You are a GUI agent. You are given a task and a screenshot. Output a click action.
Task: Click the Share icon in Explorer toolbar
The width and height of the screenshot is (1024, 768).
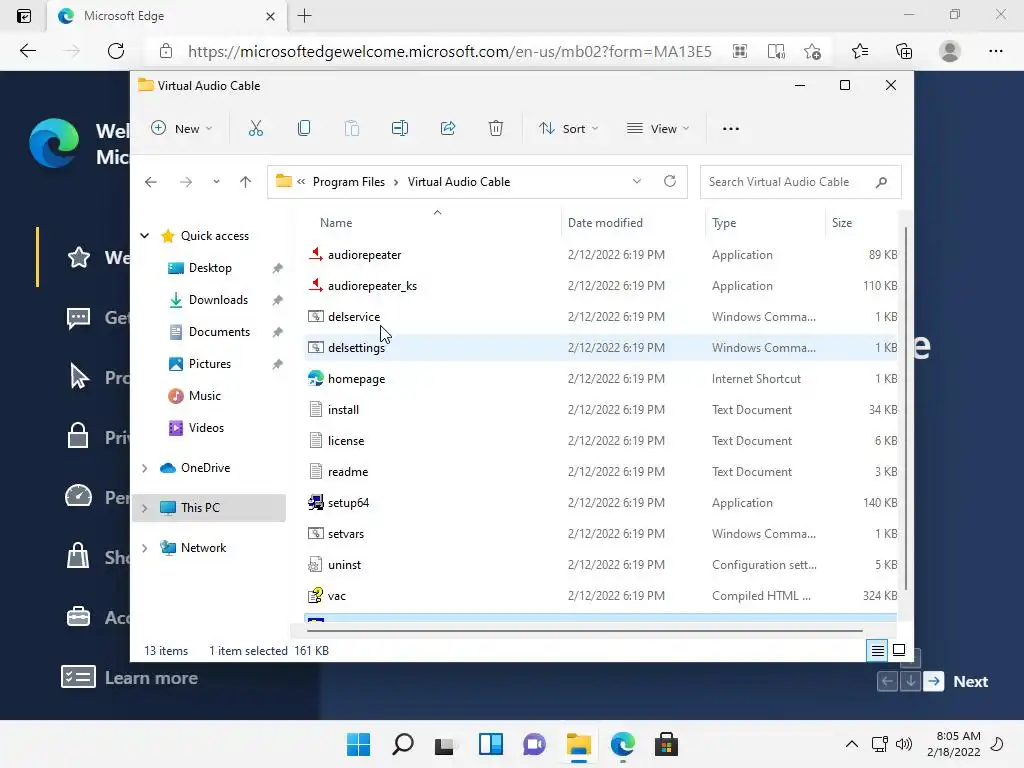448,129
